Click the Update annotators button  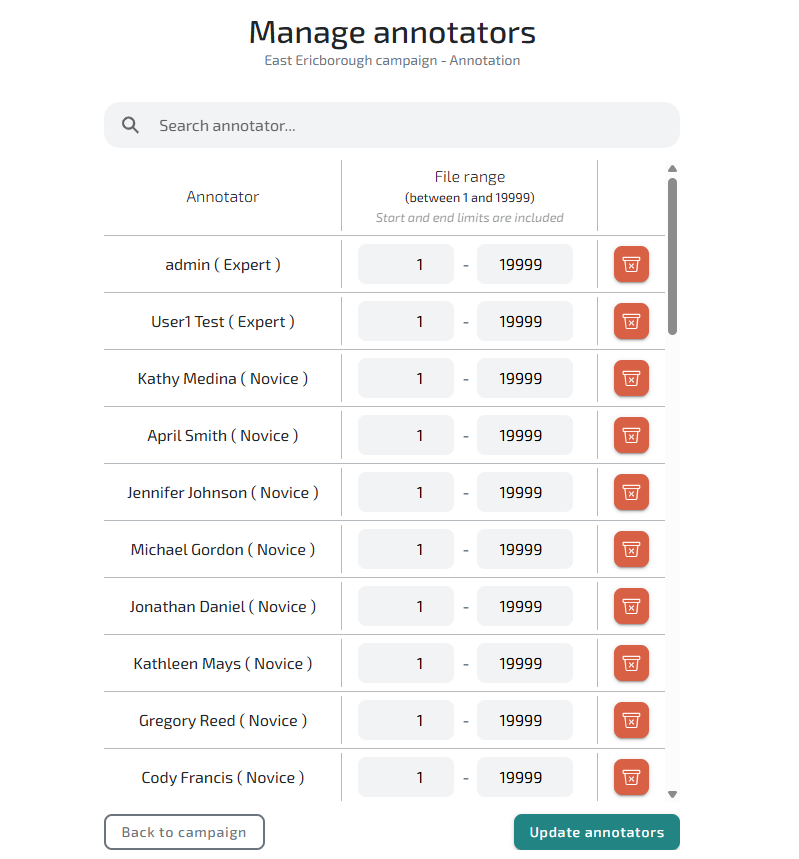tap(596, 832)
